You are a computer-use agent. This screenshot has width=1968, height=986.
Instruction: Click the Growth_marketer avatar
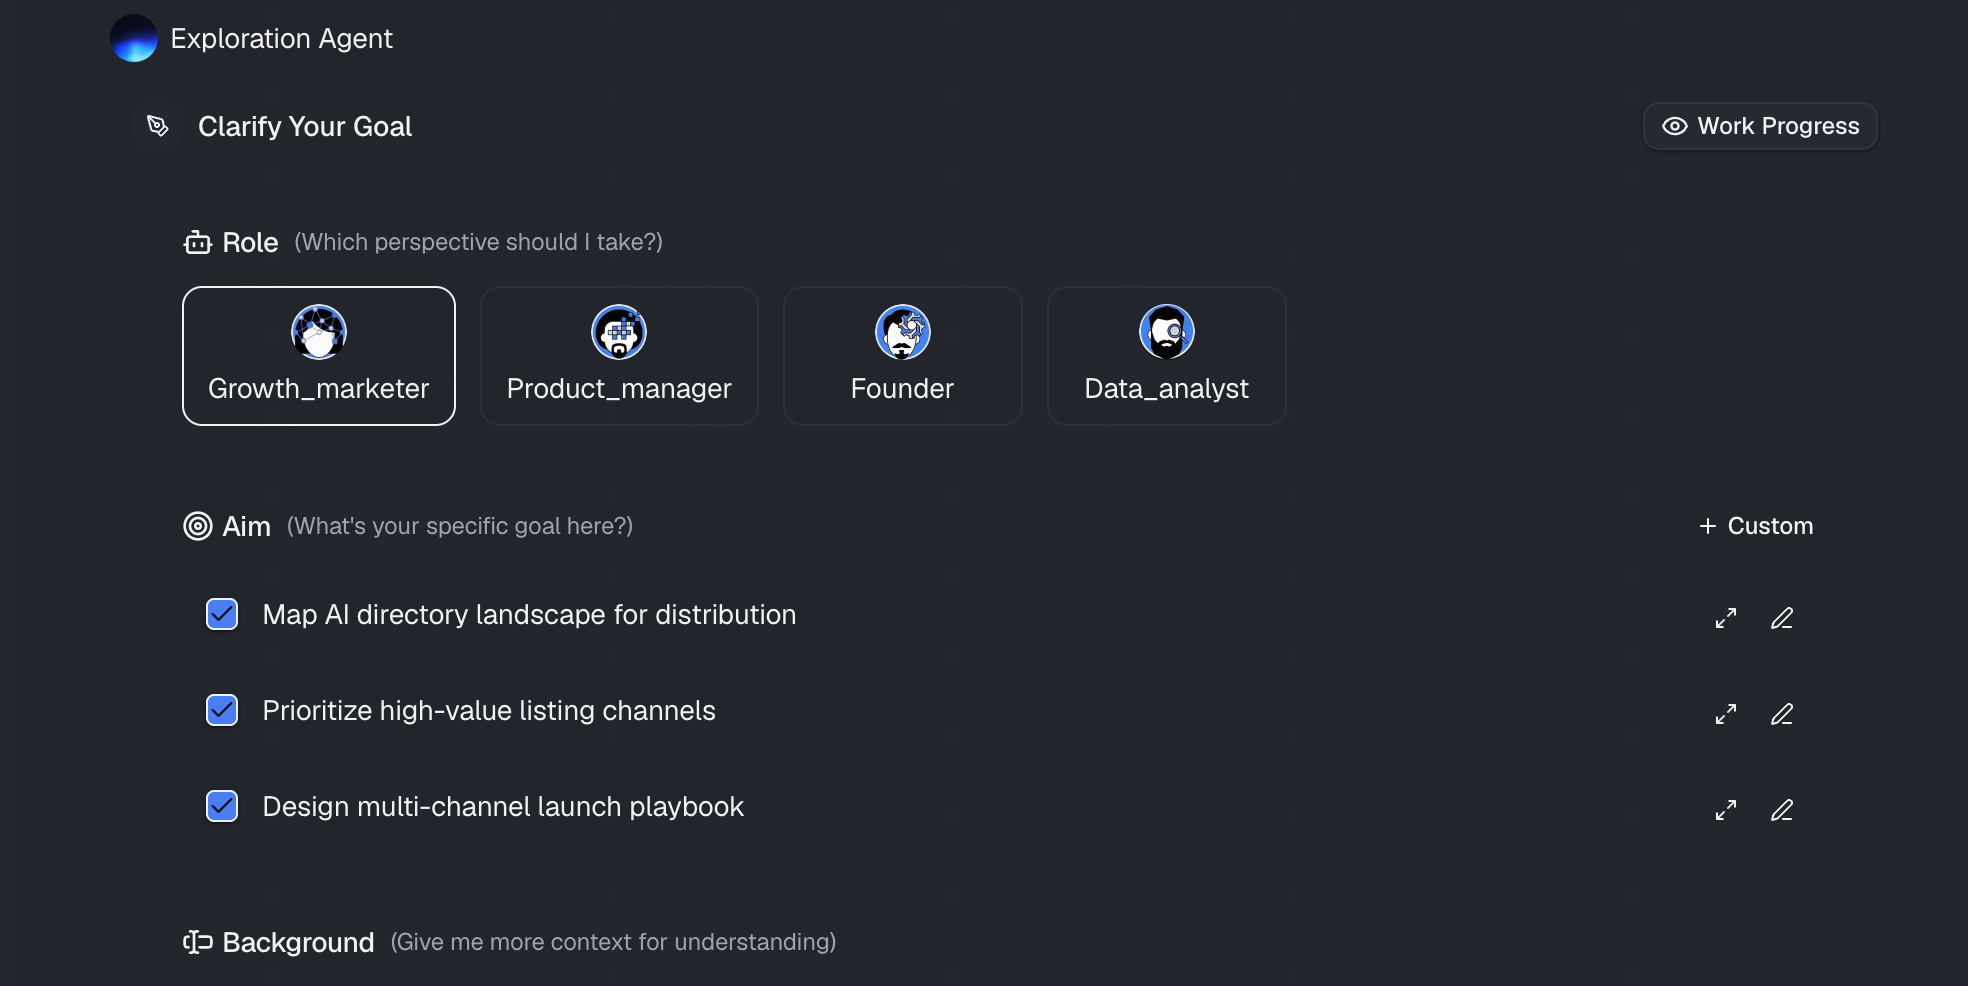pyautogui.click(x=319, y=332)
